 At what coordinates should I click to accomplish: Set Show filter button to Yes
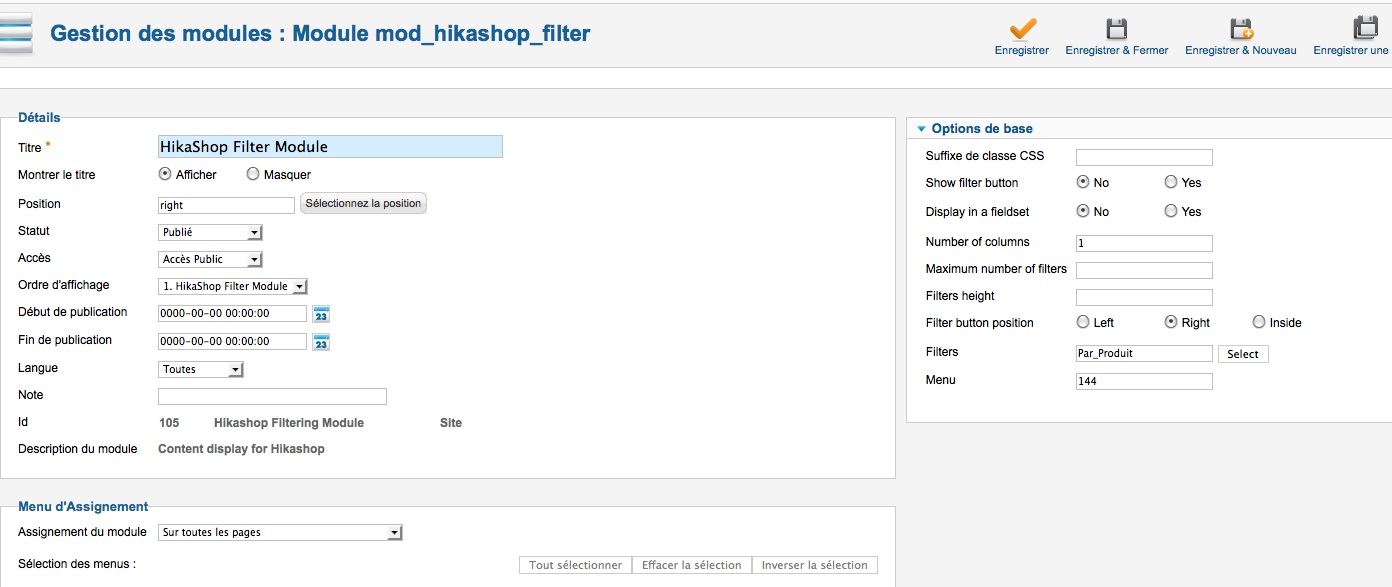coord(1171,182)
